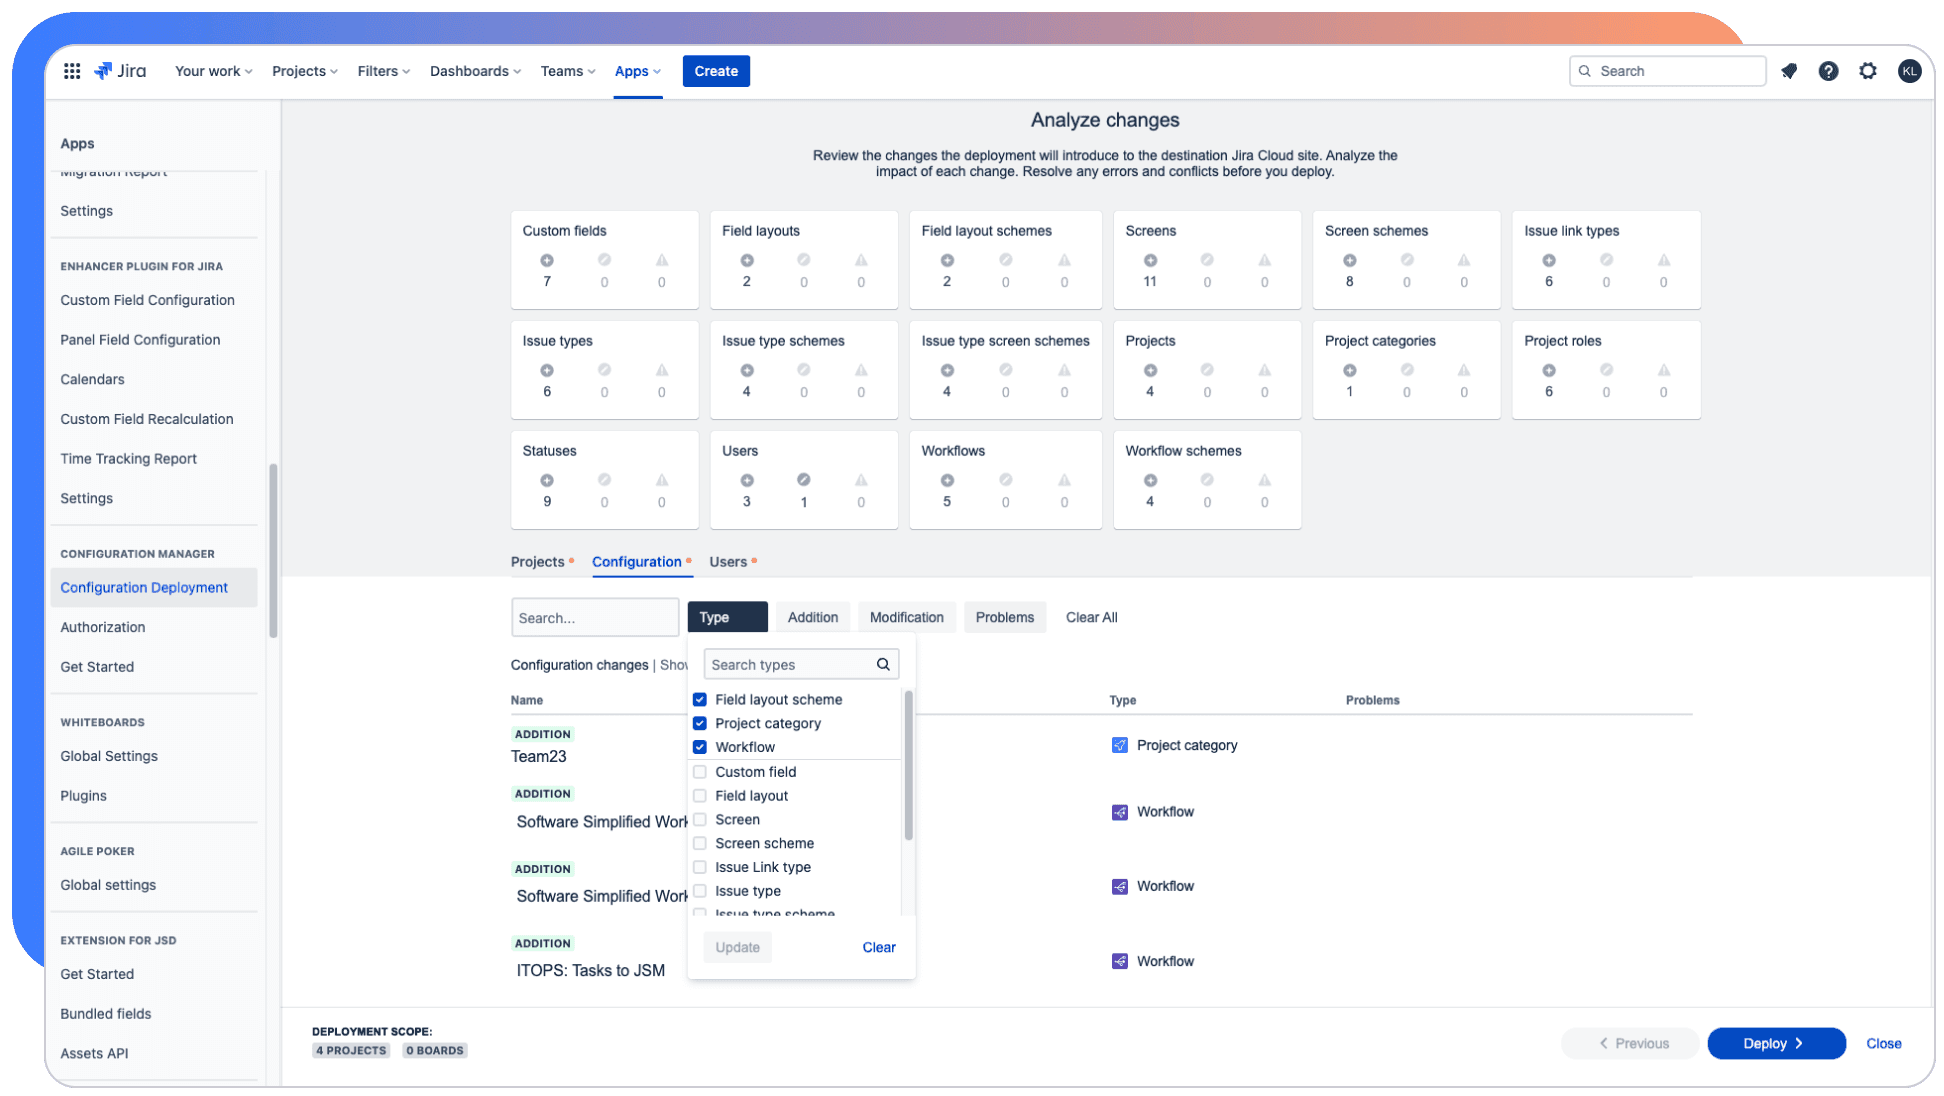Click the configuration changes Search field
The width and height of the screenshot is (1944, 1096).
(595, 617)
